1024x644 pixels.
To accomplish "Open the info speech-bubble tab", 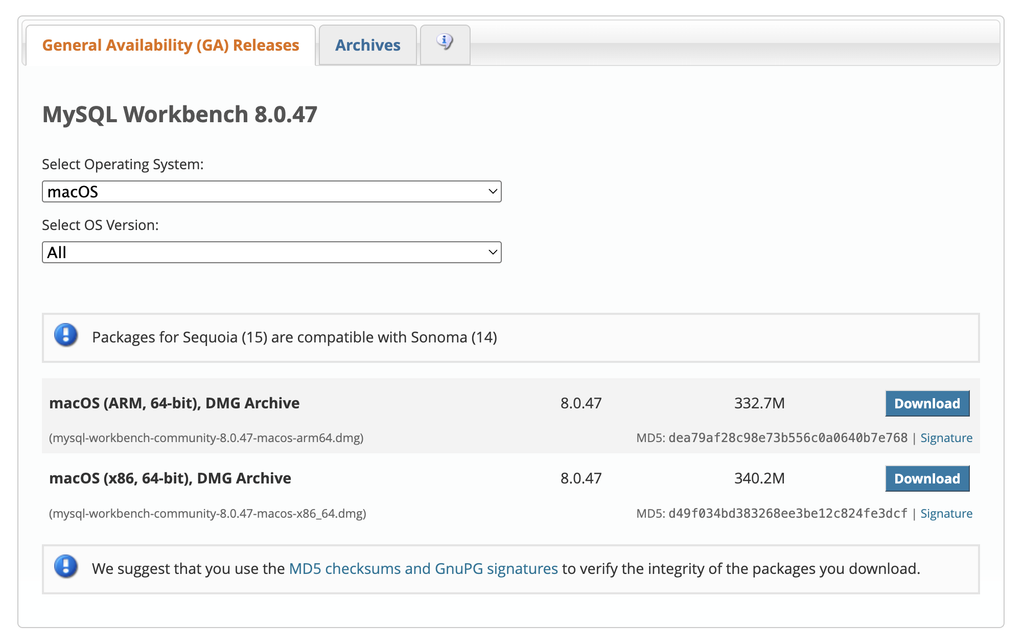I will point(445,44).
